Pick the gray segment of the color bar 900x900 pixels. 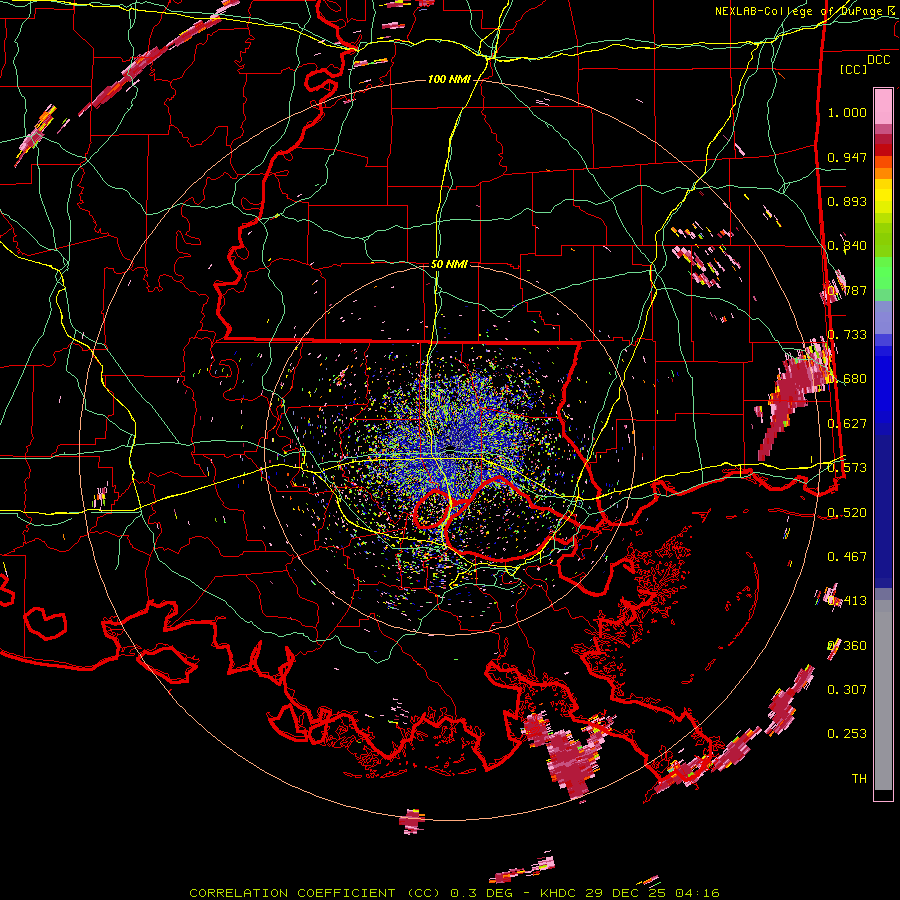point(883,695)
